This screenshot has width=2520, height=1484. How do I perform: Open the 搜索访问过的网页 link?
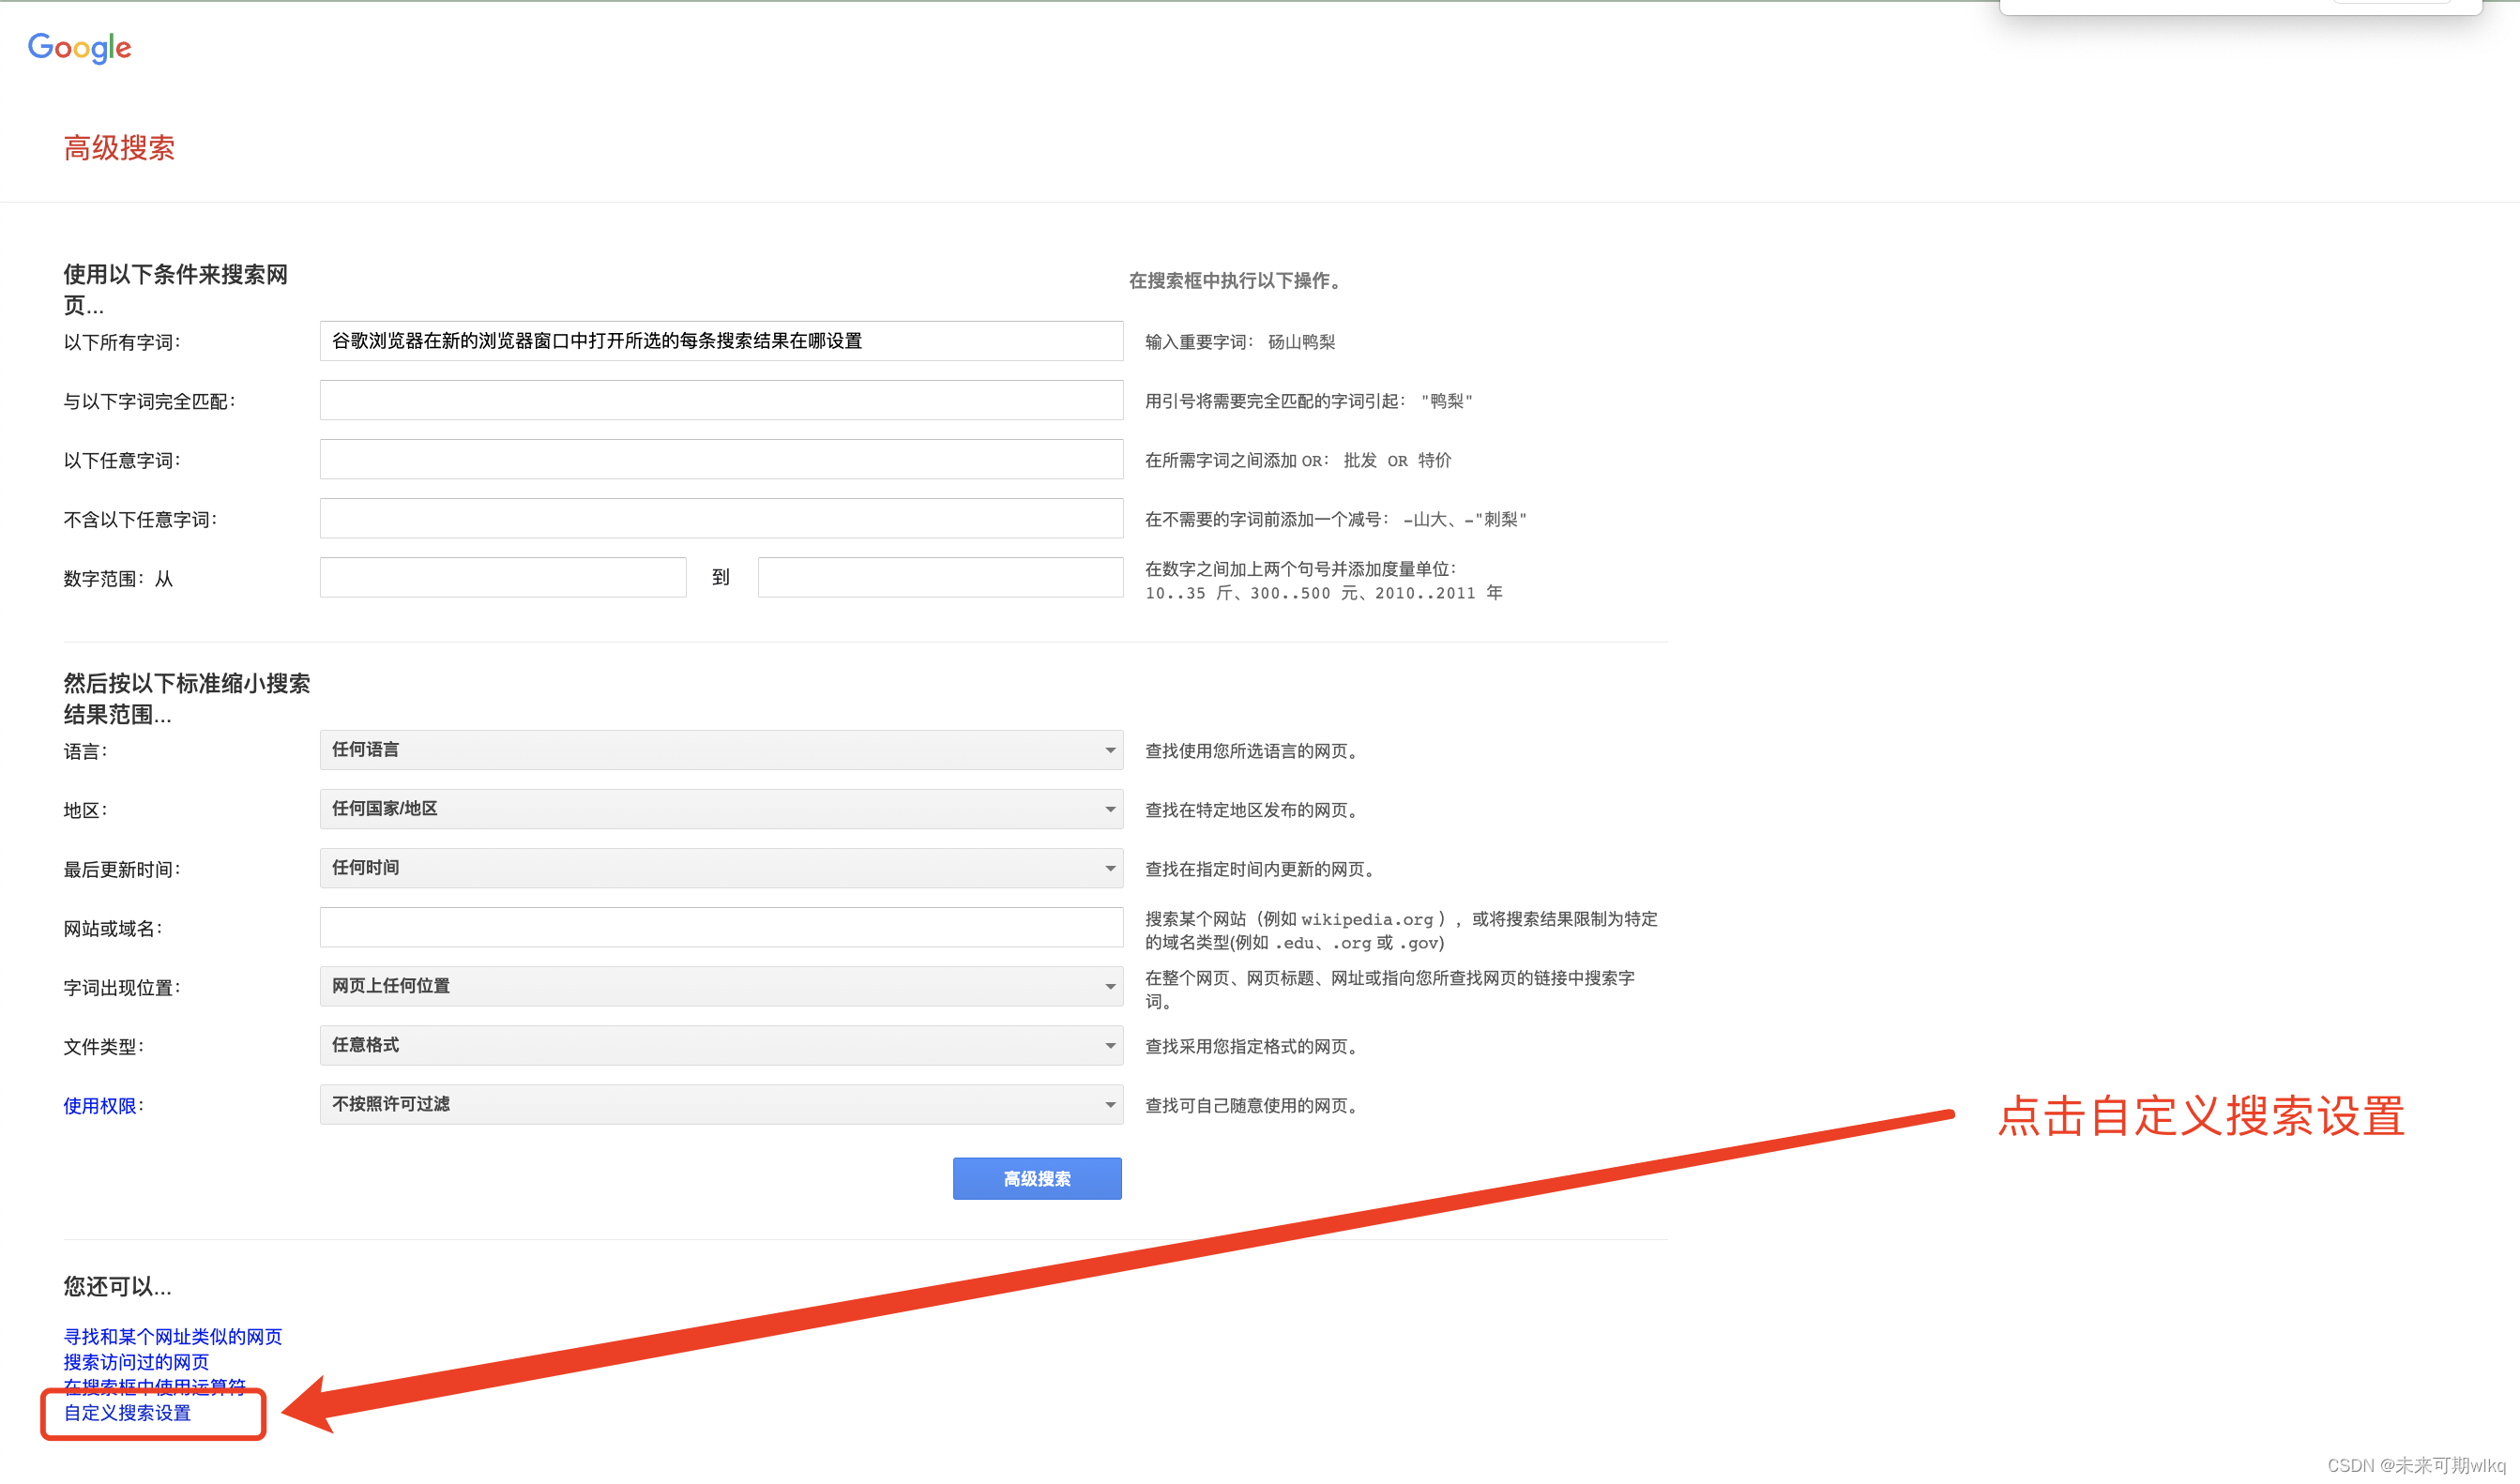pyautogui.click(x=136, y=1362)
